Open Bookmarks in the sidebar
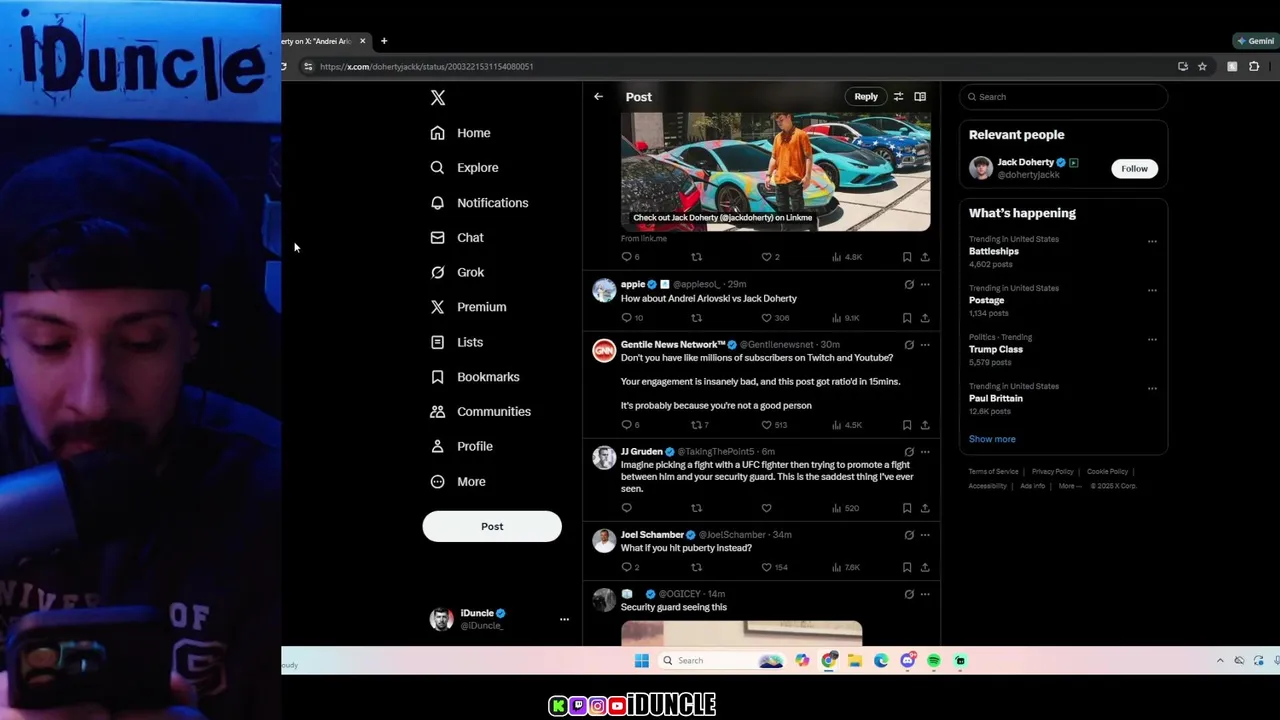 pyautogui.click(x=475, y=377)
